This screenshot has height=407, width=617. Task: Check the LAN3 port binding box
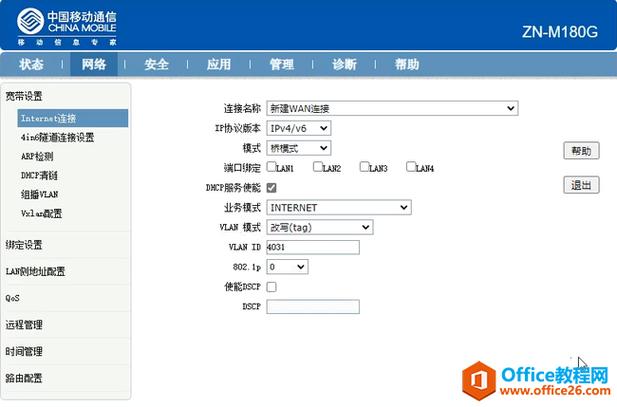tap(364, 166)
